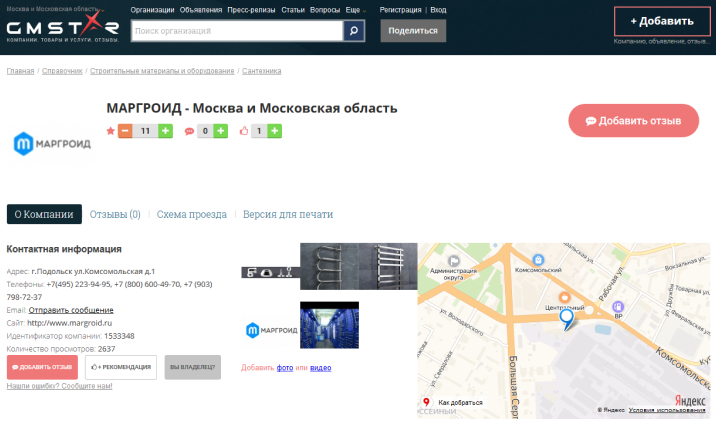Open the Версия для печати tab
This screenshot has height=426, width=716.
pos(288,214)
